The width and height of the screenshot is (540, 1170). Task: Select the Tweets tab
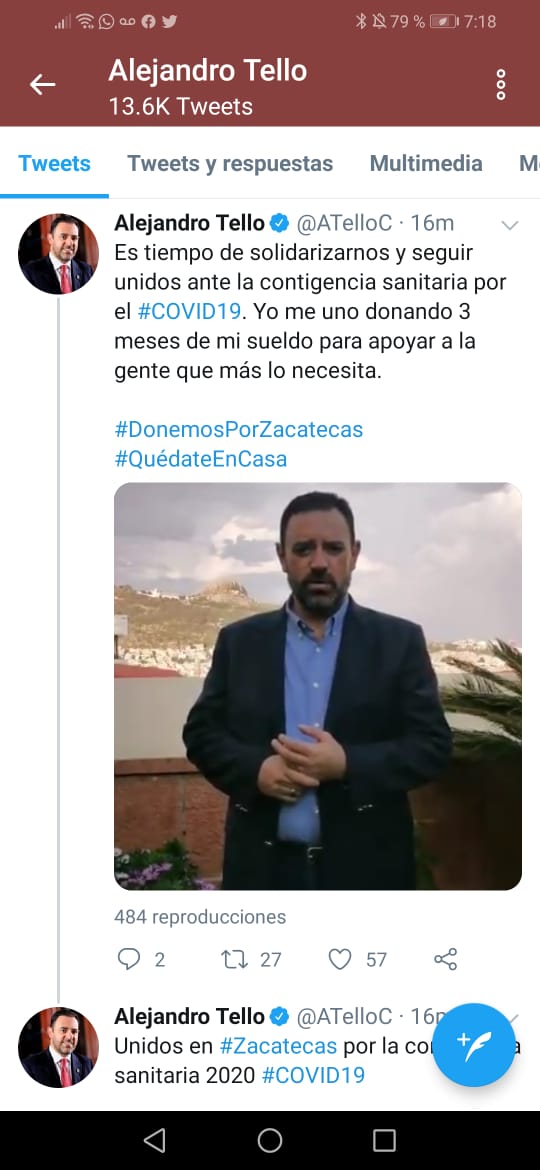pos(54,163)
